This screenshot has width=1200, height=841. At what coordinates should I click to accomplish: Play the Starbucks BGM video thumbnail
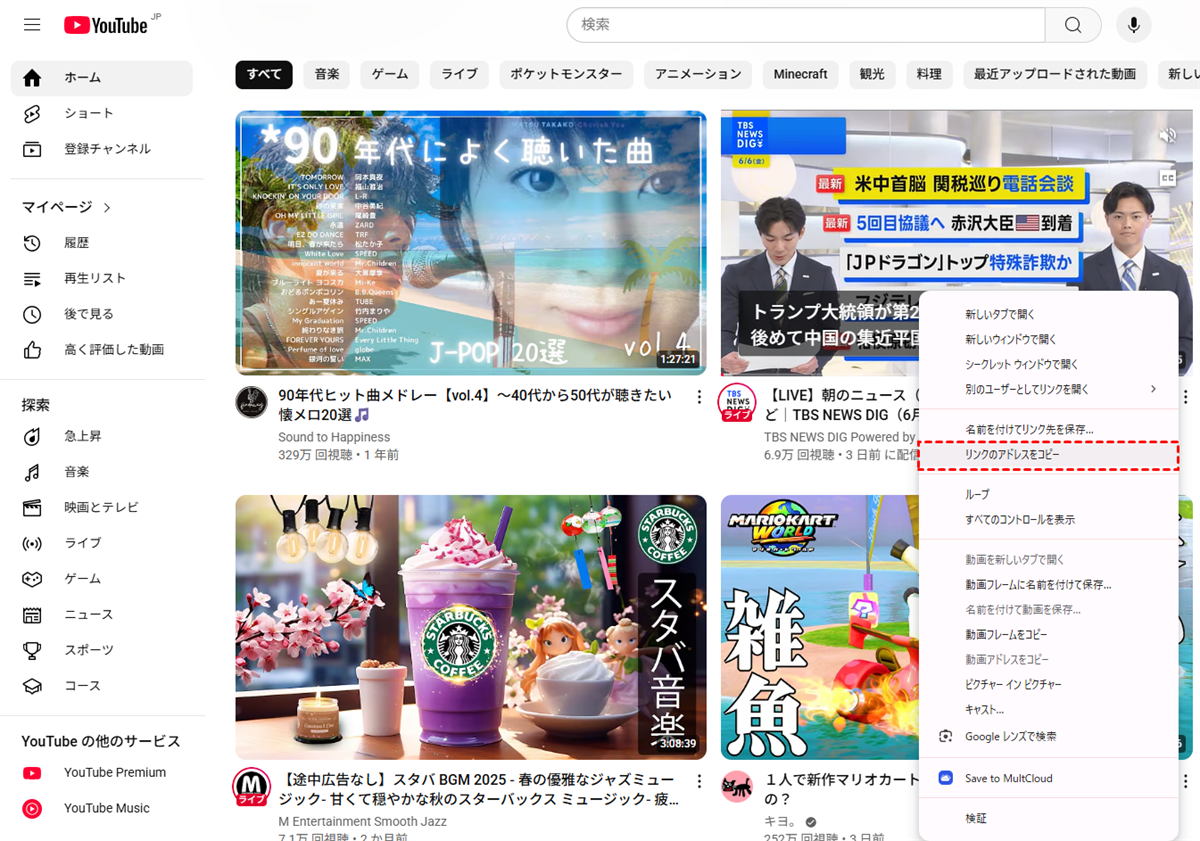pyautogui.click(x=470, y=626)
